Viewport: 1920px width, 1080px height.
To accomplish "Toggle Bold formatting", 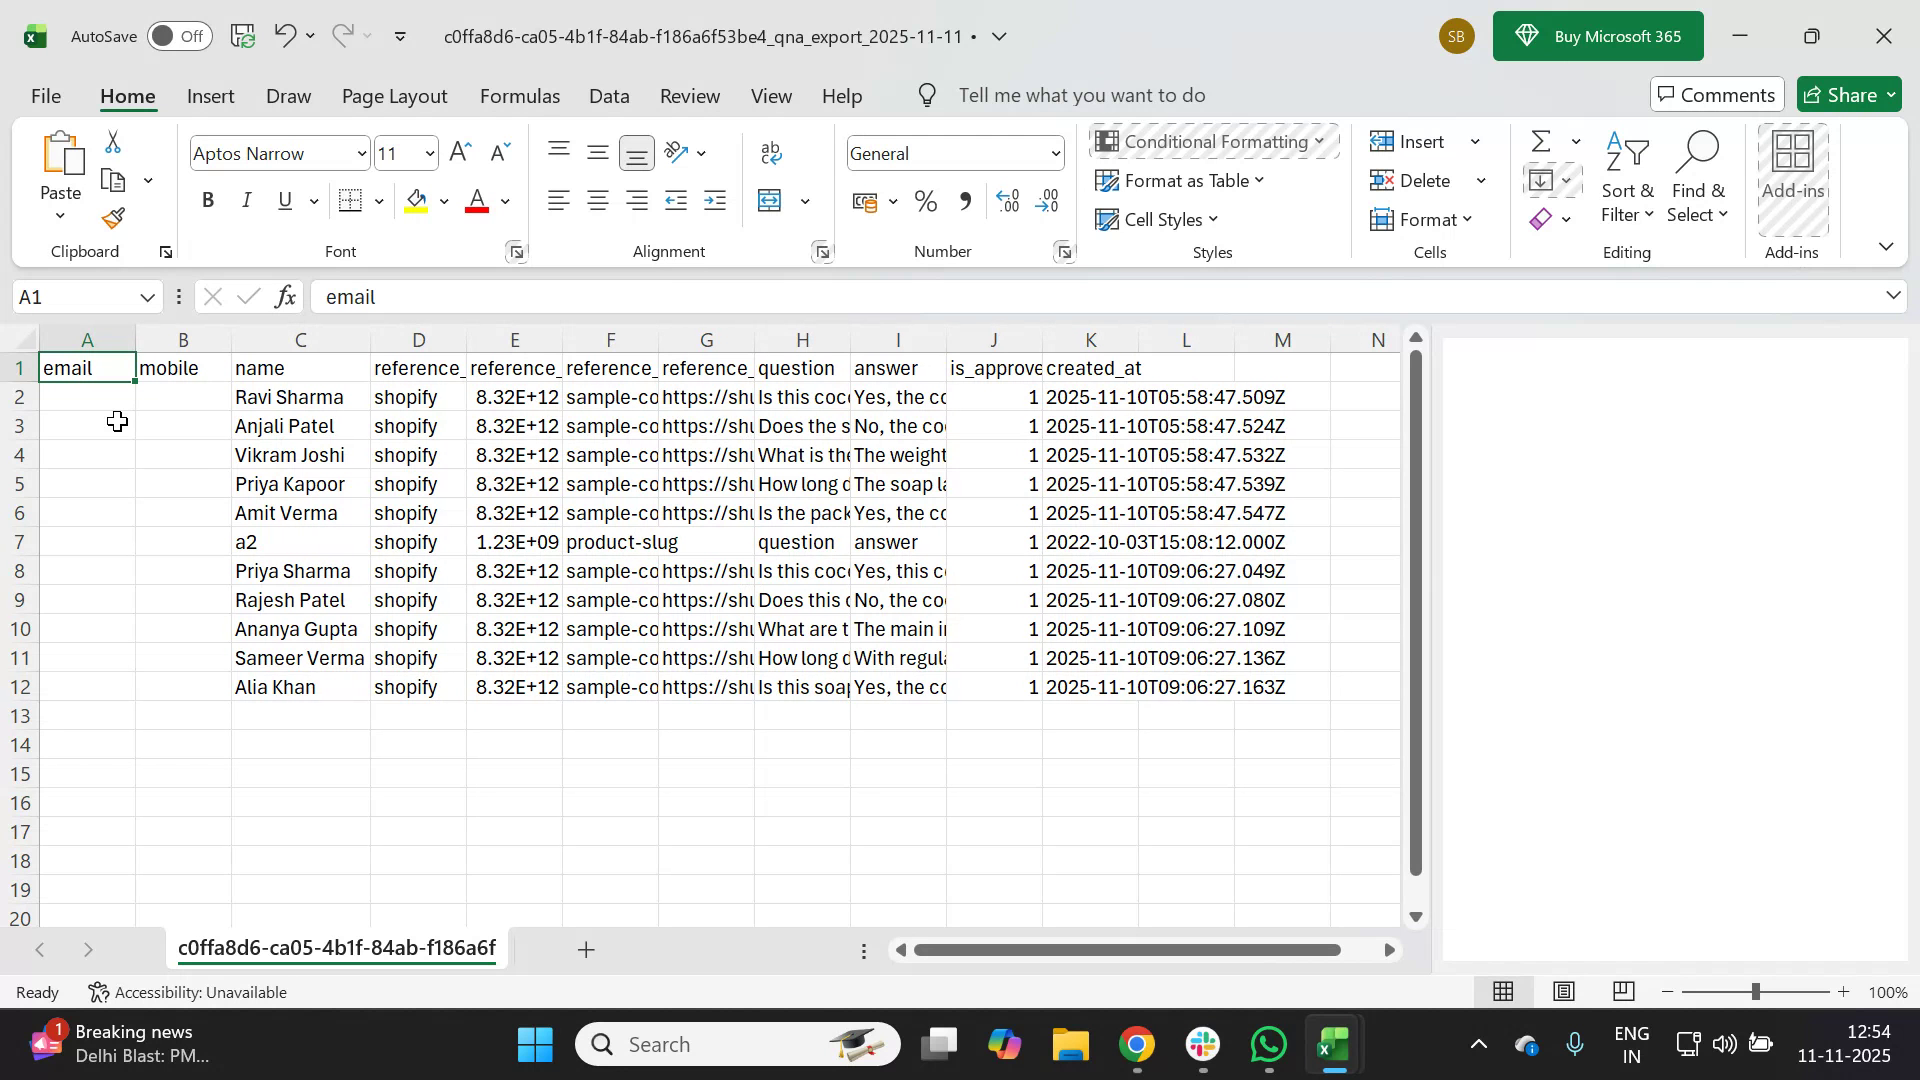I will pyautogui.click(x=208, y=200).
